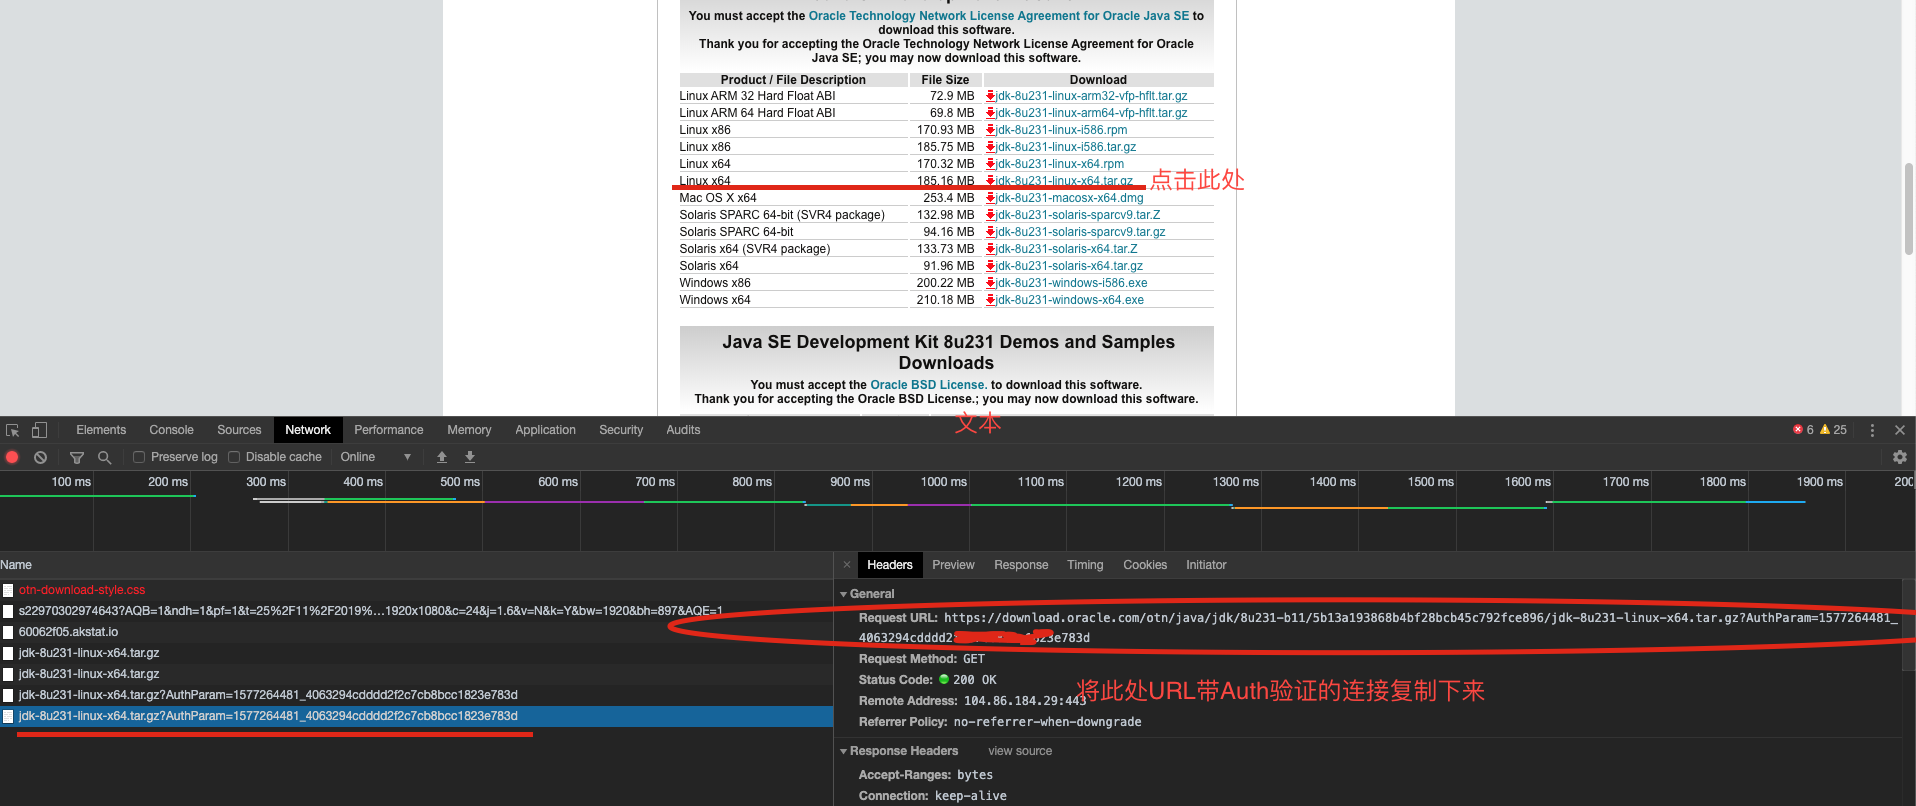Download jdk-8u231-linux-x64.rpm link
This screenshot has width=1916, height=806.
pyautogui.click(x=1060, y=164)
